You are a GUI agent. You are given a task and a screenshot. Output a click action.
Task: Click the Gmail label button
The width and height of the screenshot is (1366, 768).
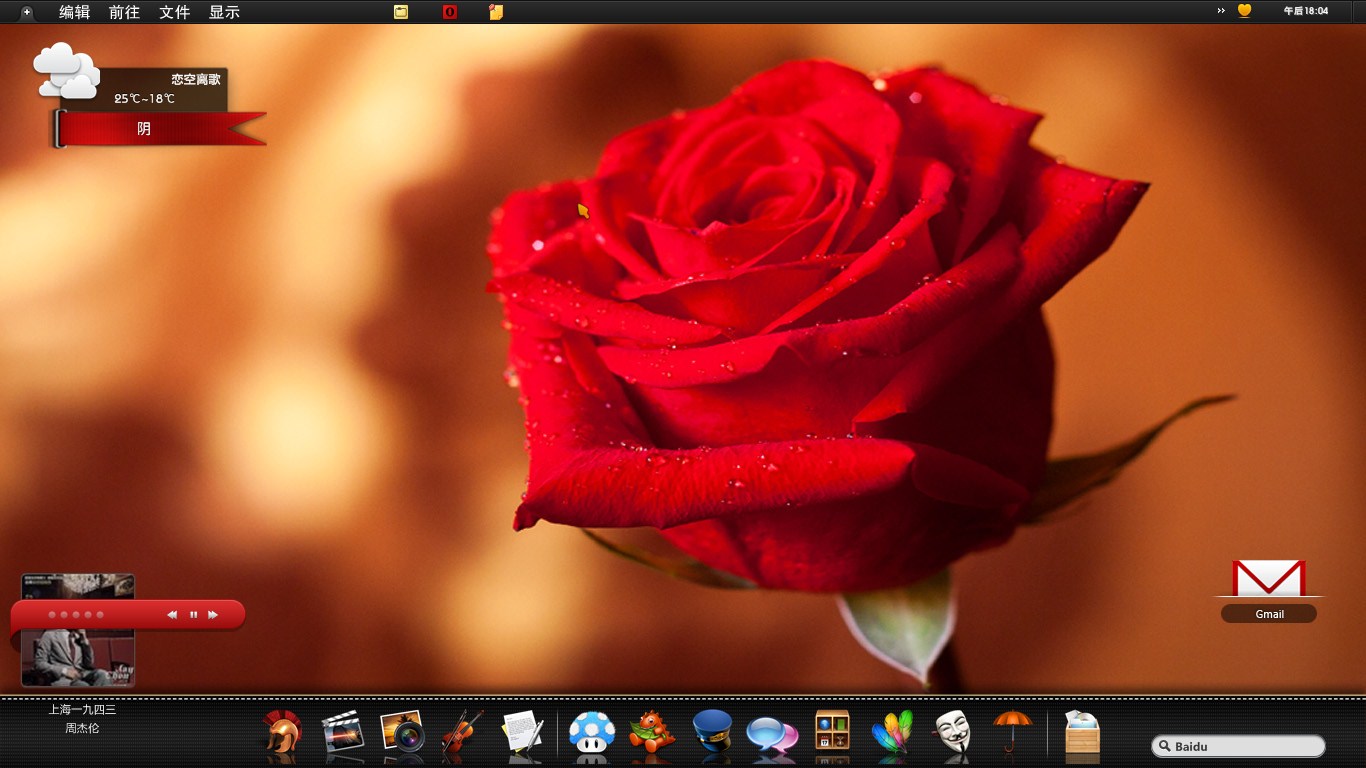tap(1269, 614)
